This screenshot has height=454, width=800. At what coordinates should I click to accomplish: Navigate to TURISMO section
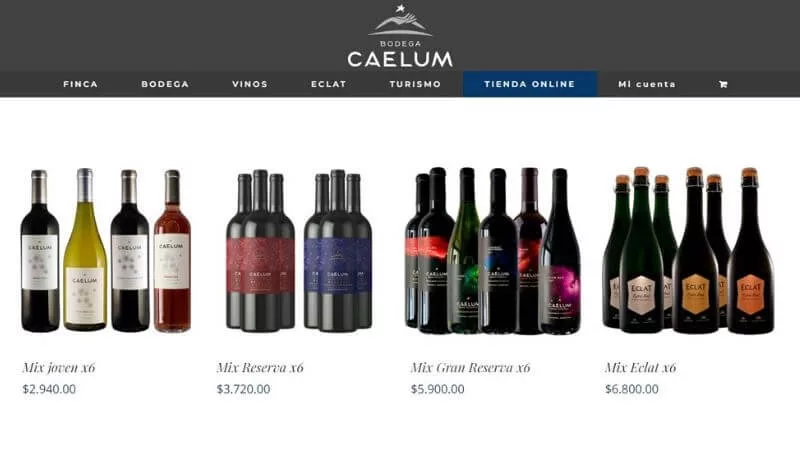pos(415,84)
